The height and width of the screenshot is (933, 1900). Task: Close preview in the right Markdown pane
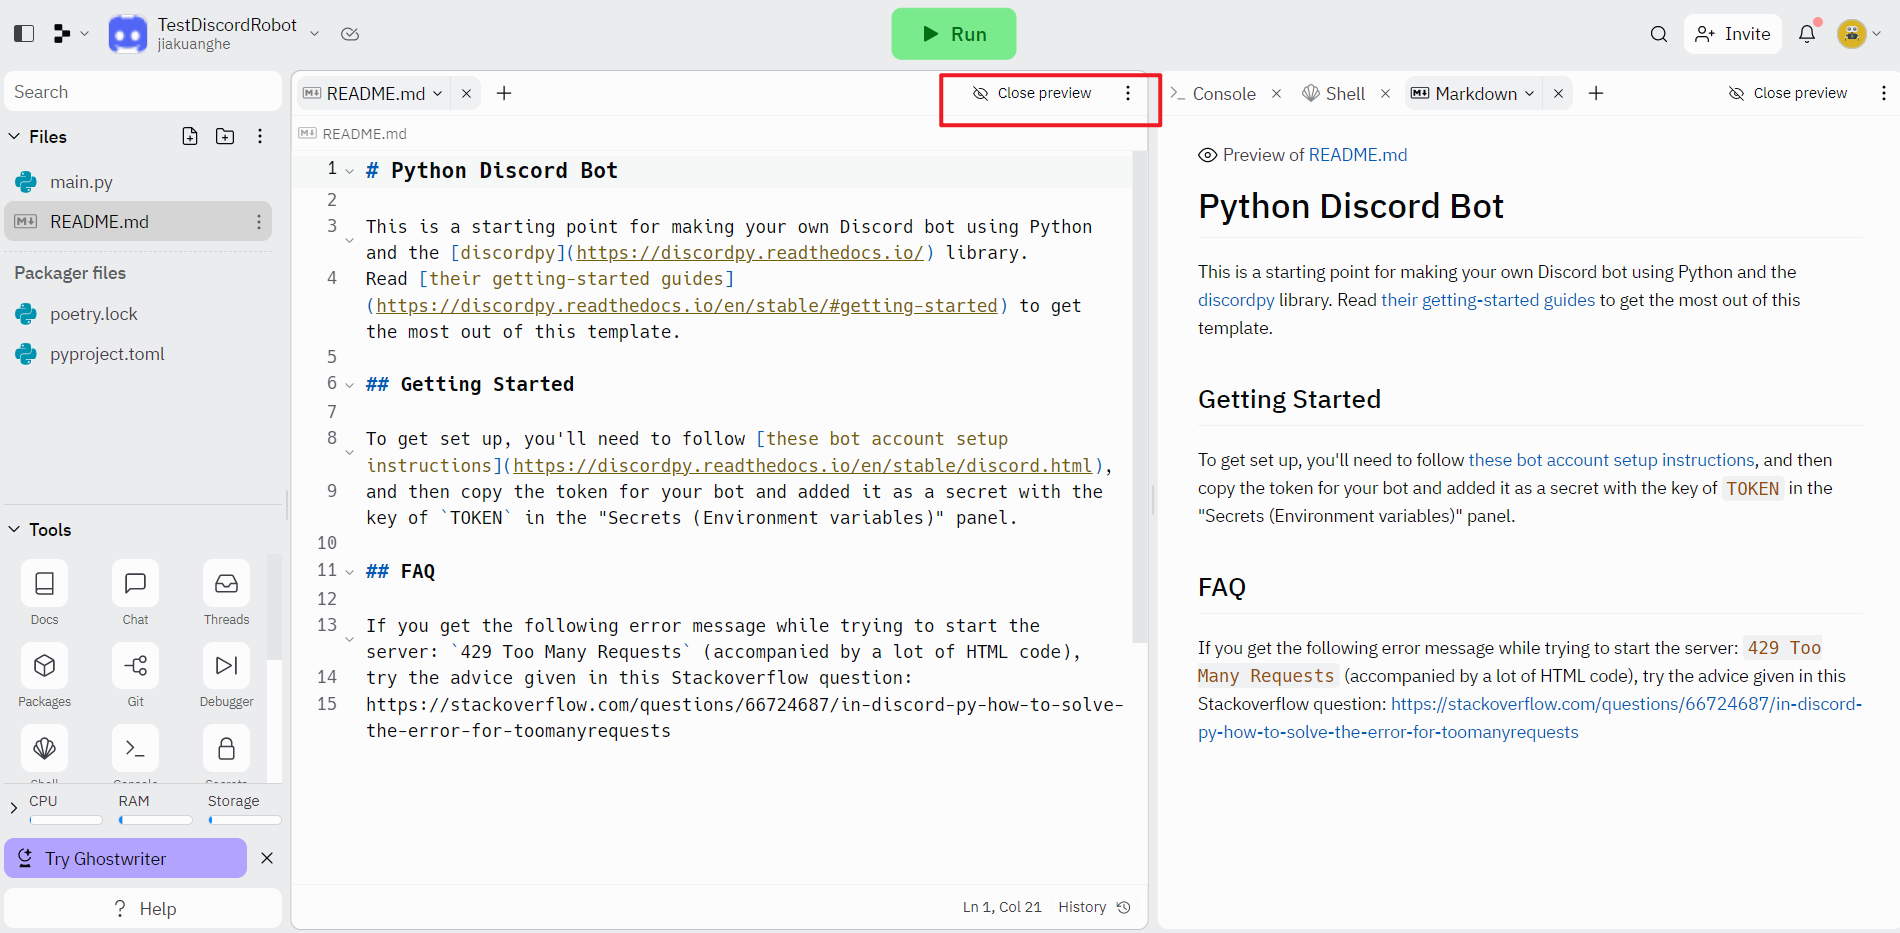(x=1788, y=93)
